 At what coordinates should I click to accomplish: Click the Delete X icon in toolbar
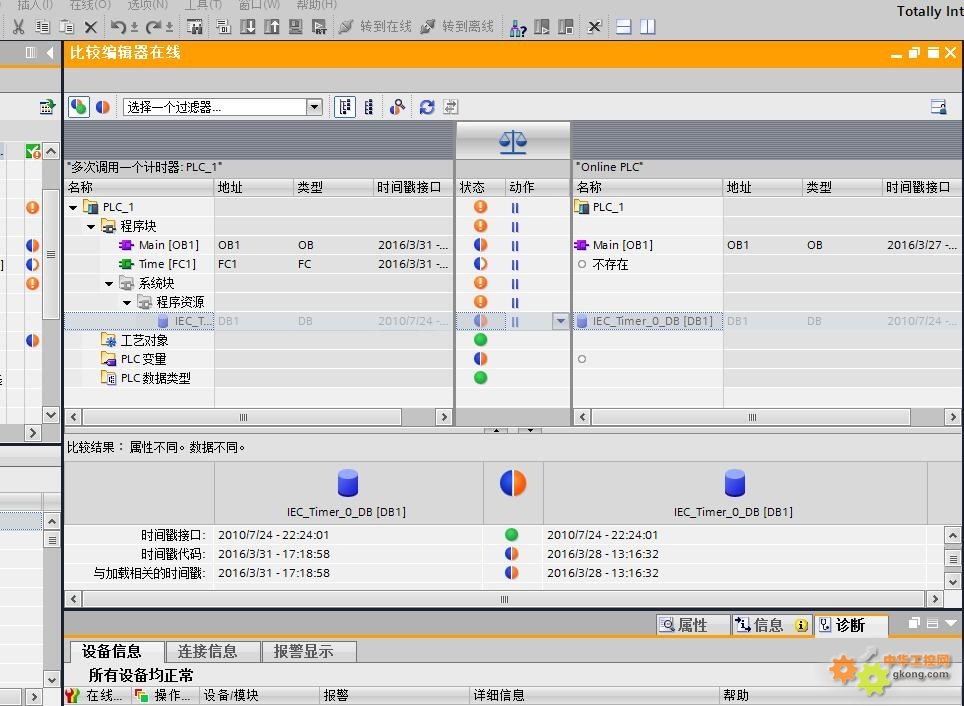(91, 27)
